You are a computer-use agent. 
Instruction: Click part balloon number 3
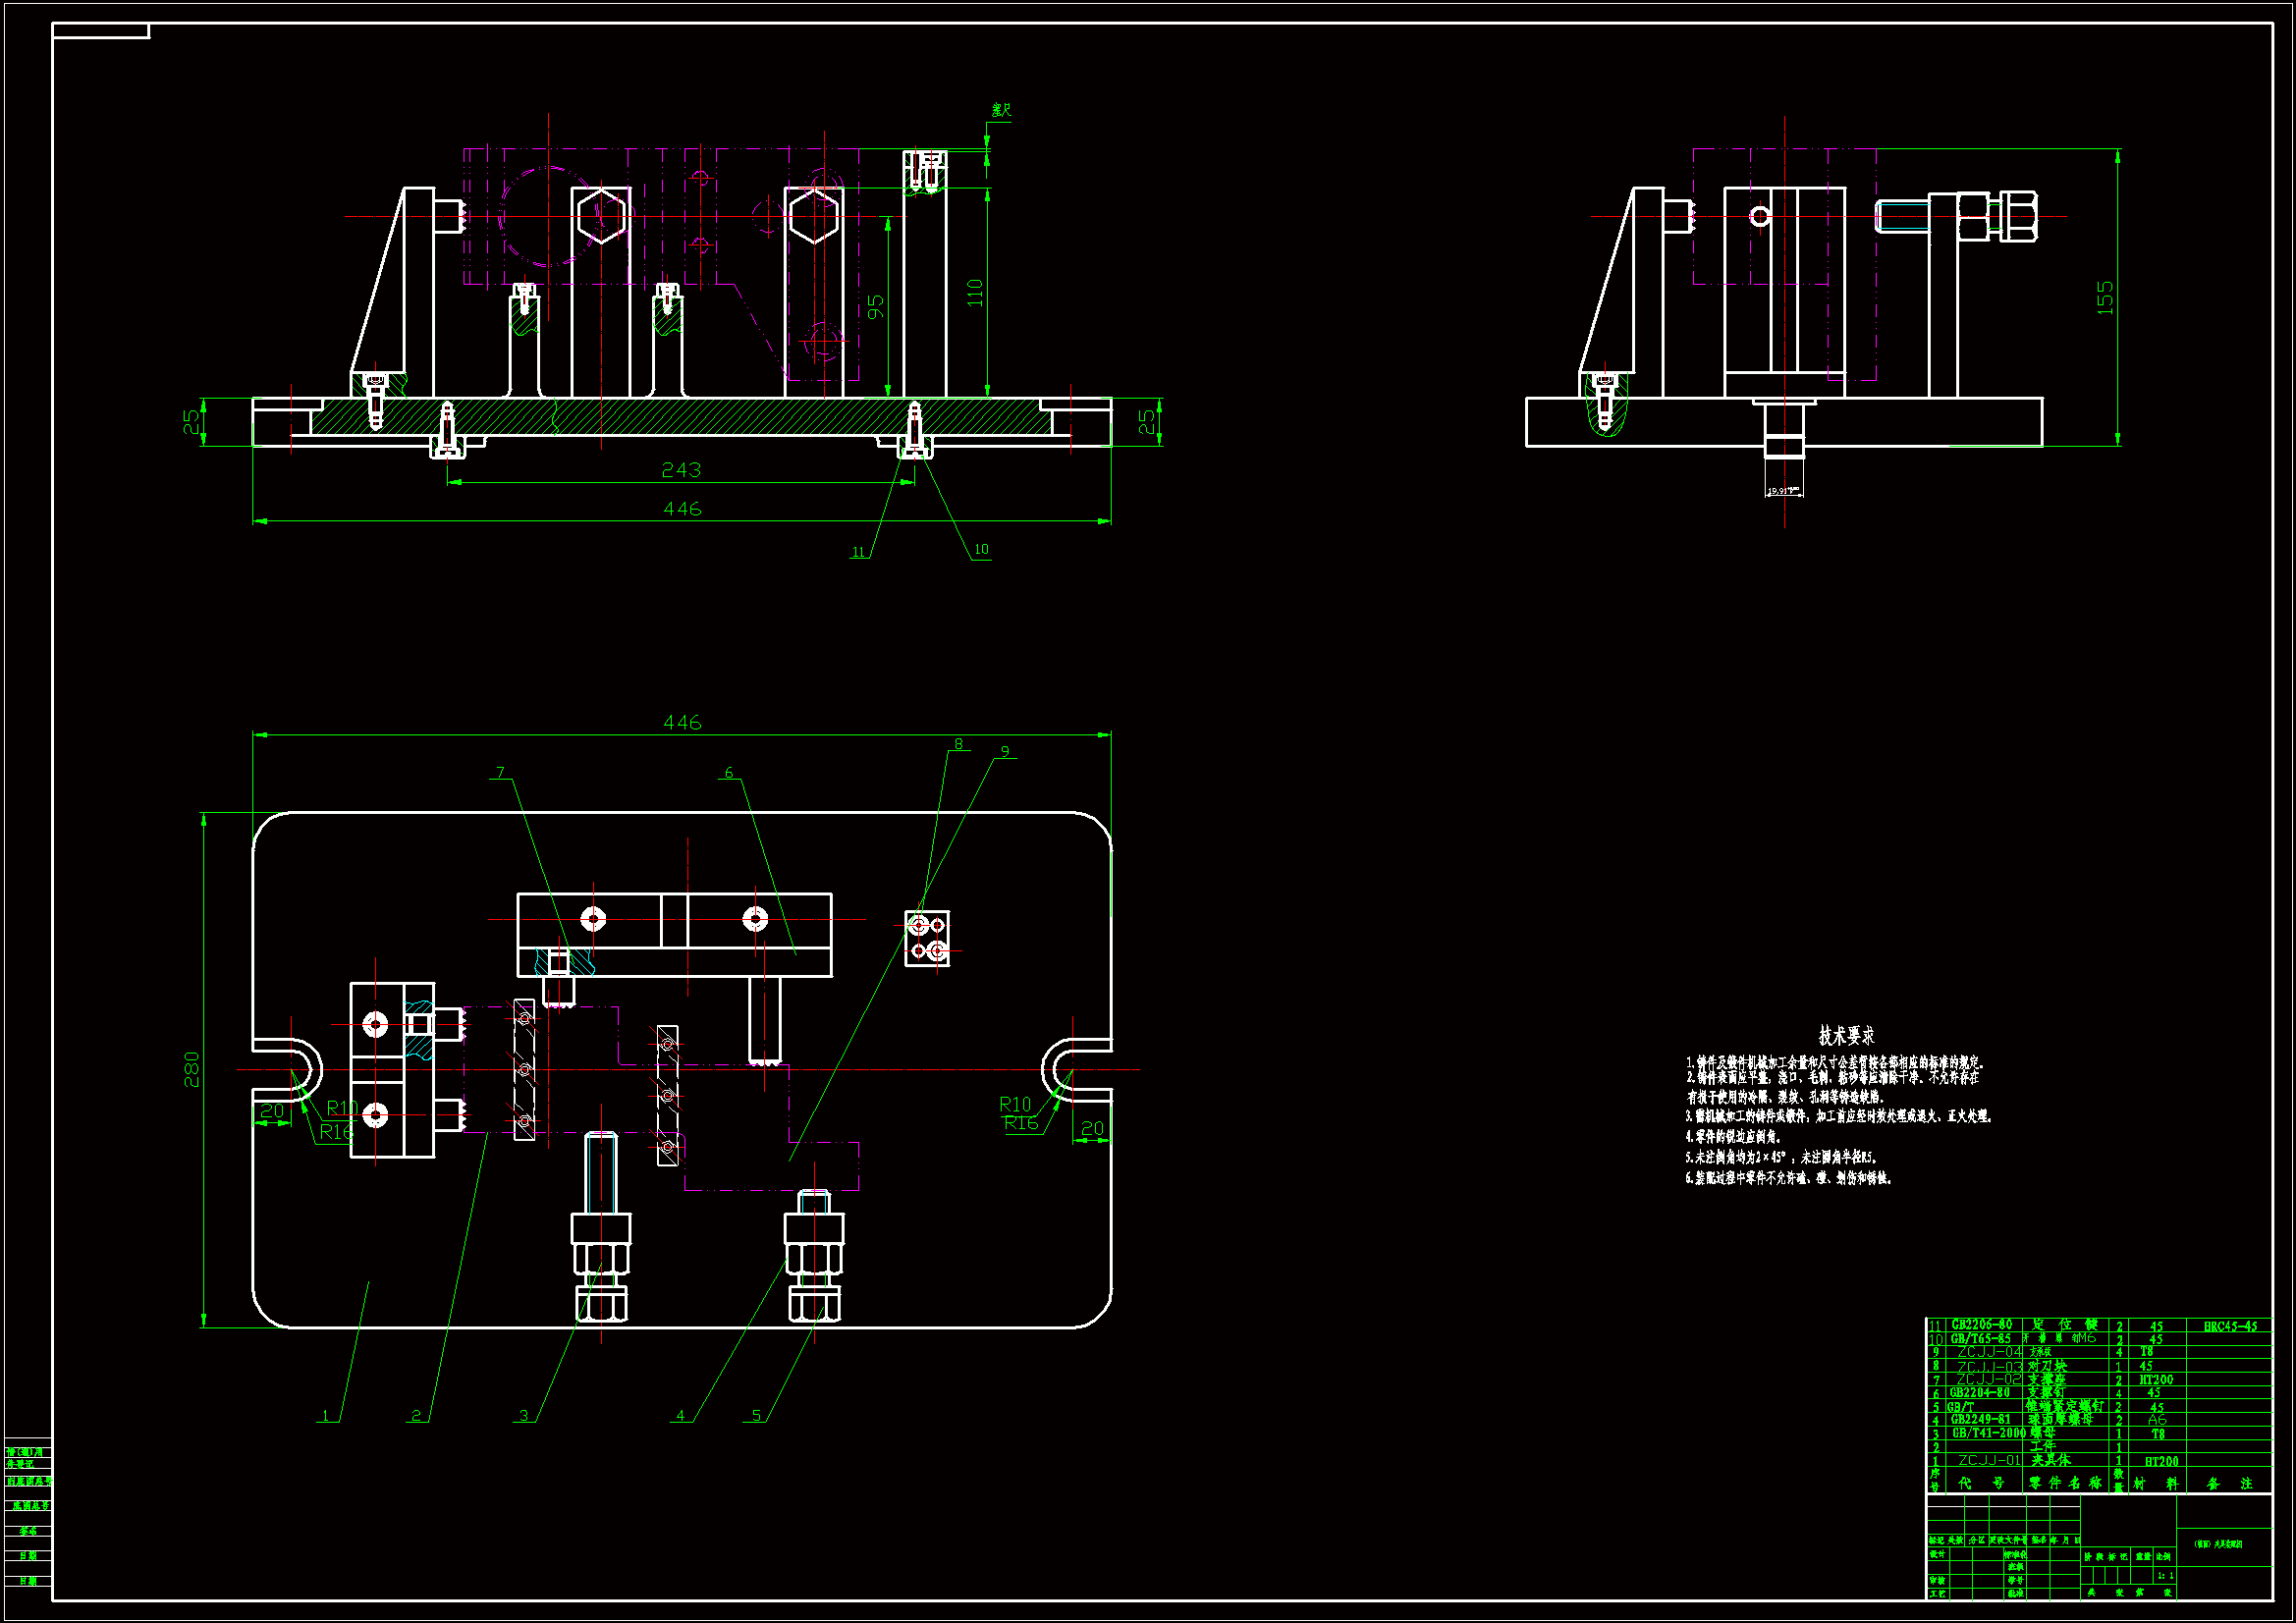coord(523,1415)
